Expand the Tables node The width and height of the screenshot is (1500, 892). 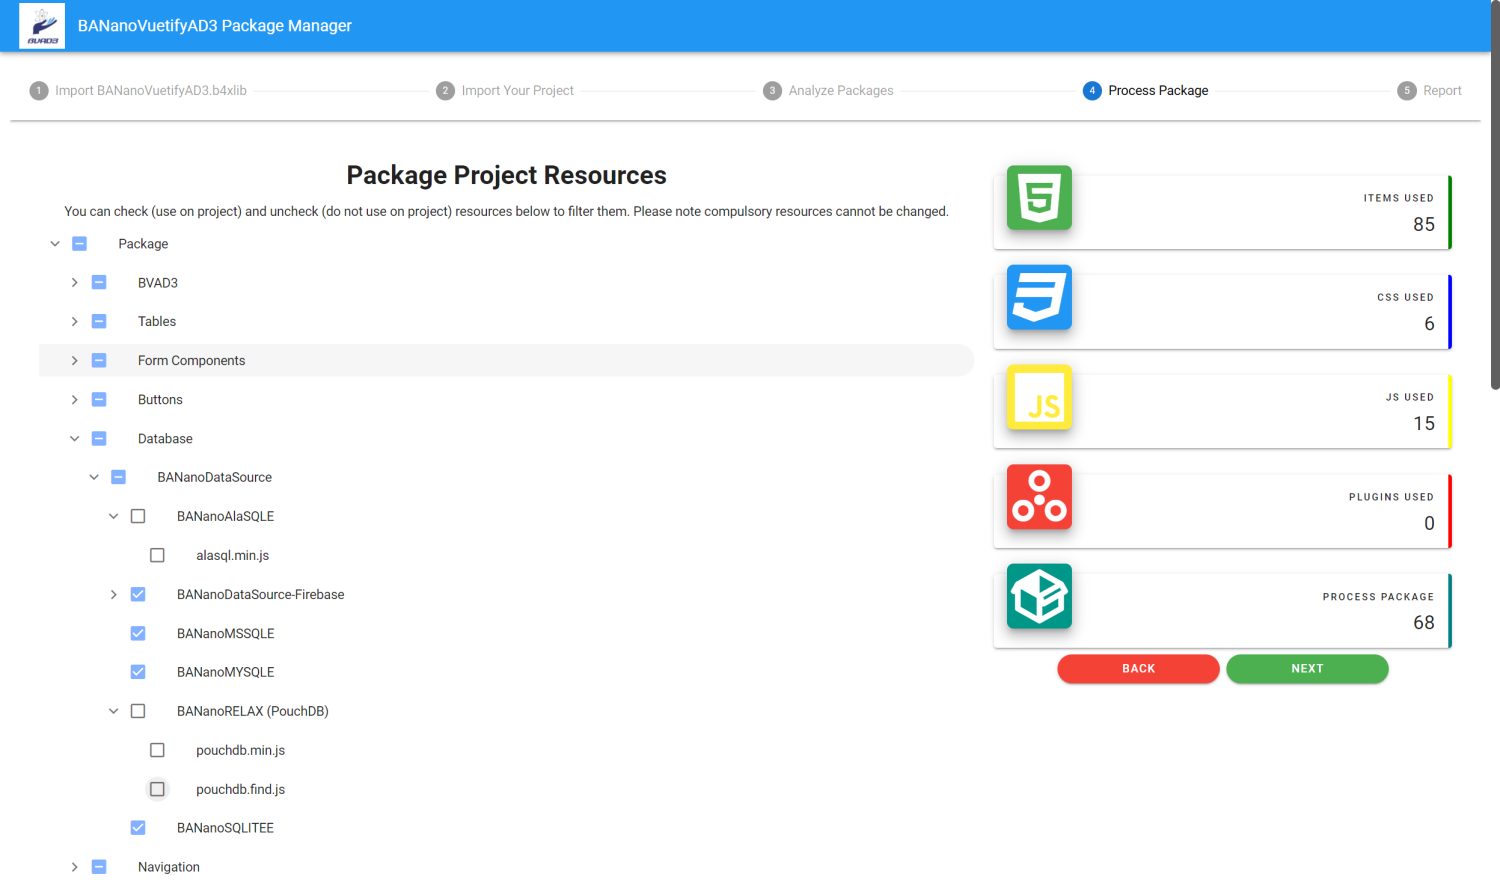[x=74, y=322]
